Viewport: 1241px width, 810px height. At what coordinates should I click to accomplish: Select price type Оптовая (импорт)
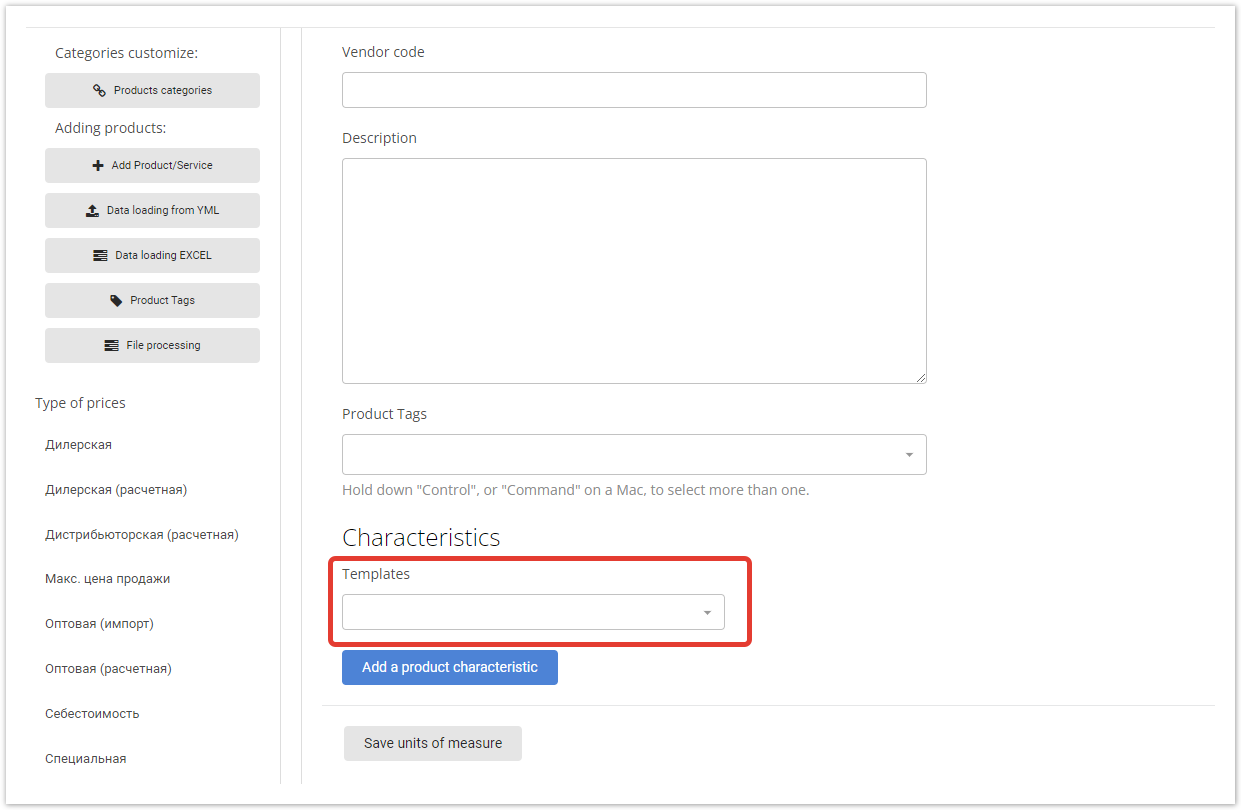coord(99,623)
